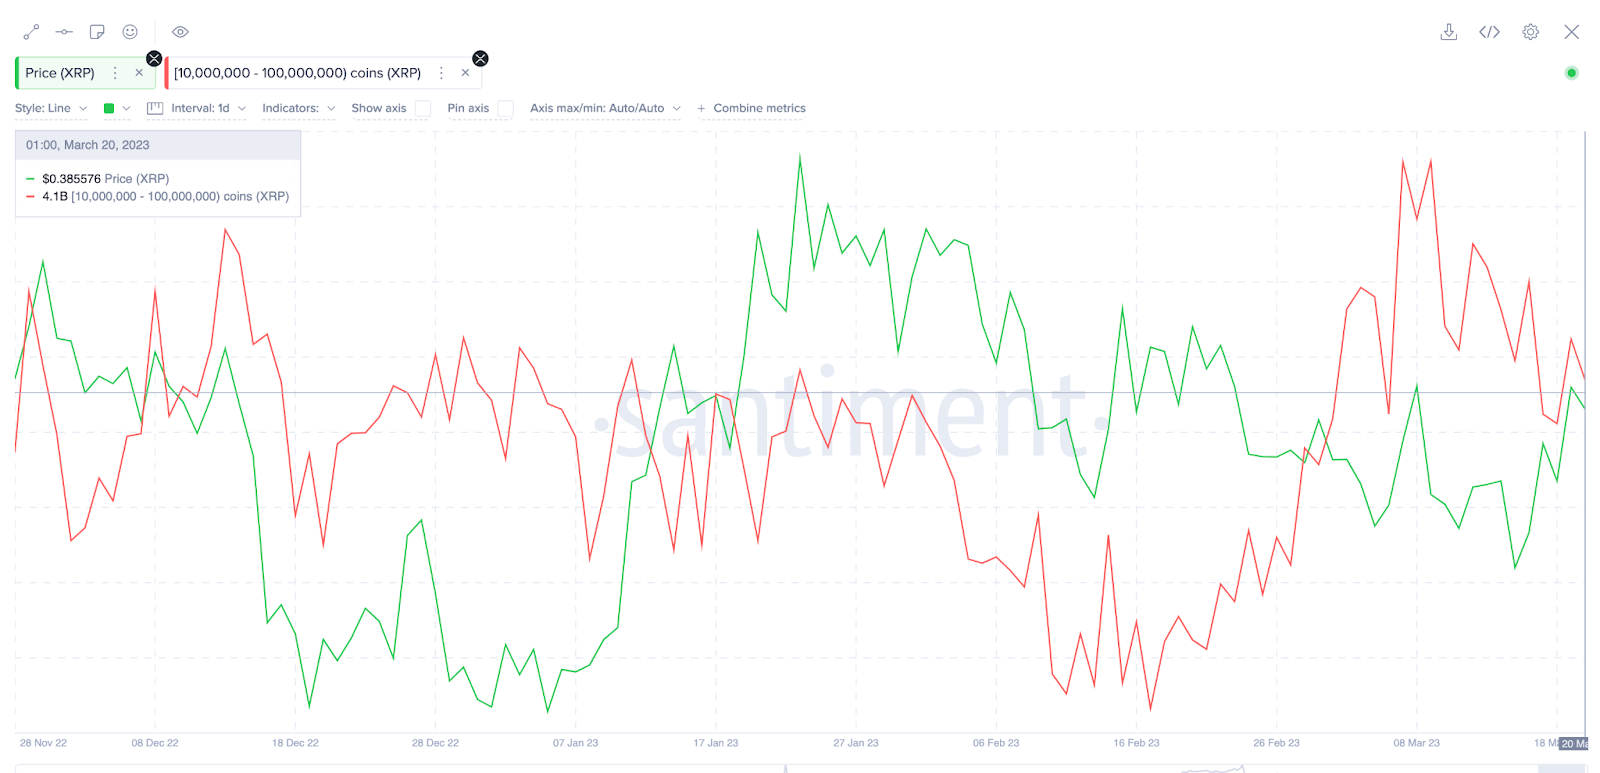
Task: Select the line drawing tool icon
Action: coord(31,32)
